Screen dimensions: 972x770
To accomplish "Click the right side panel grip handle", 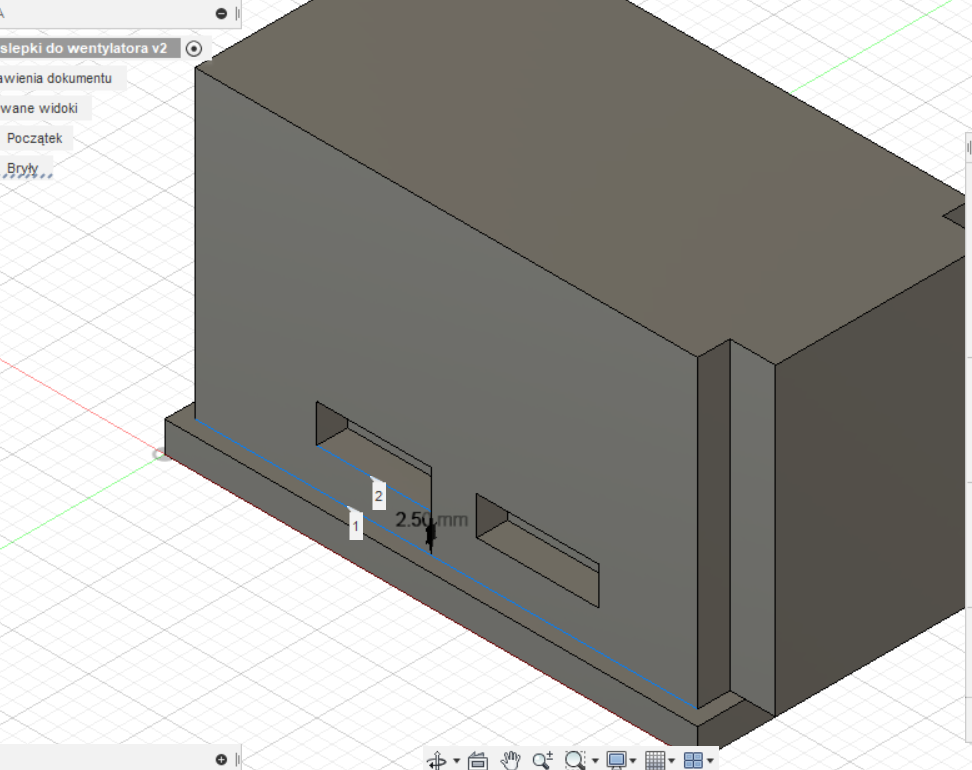I will (x=968, y=148).
